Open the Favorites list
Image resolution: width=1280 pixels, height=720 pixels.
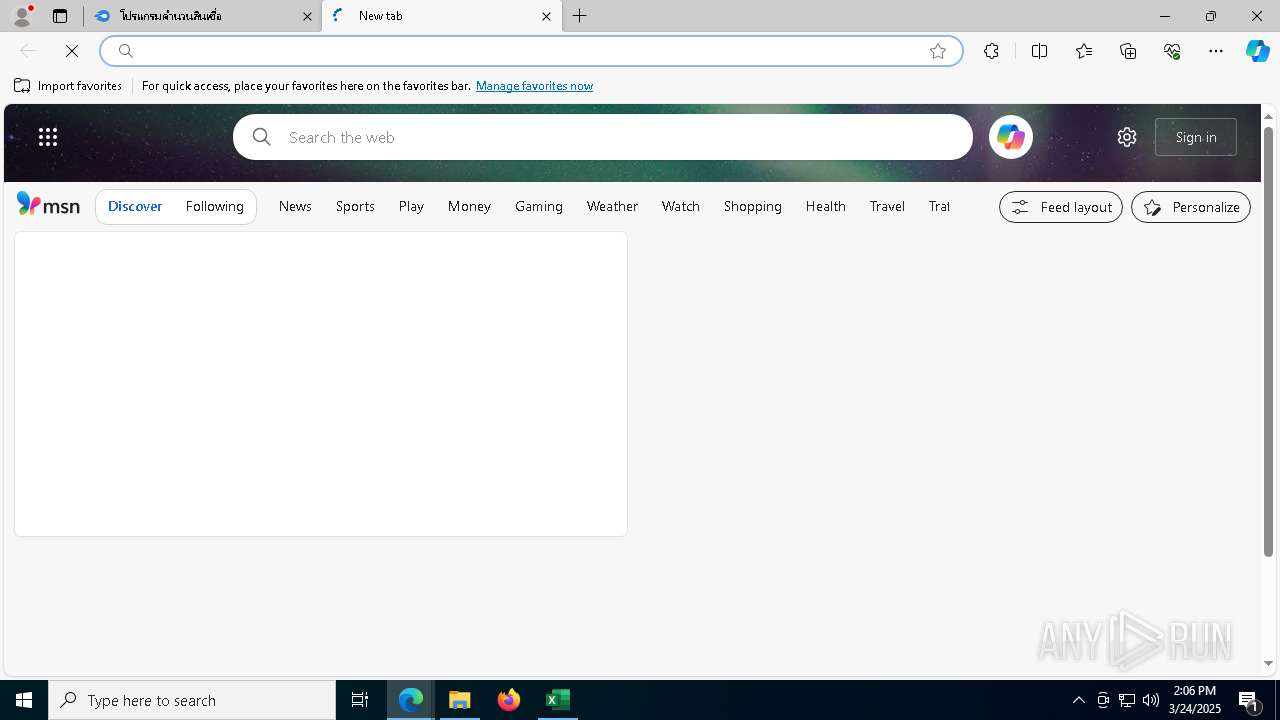(1084, 51)
